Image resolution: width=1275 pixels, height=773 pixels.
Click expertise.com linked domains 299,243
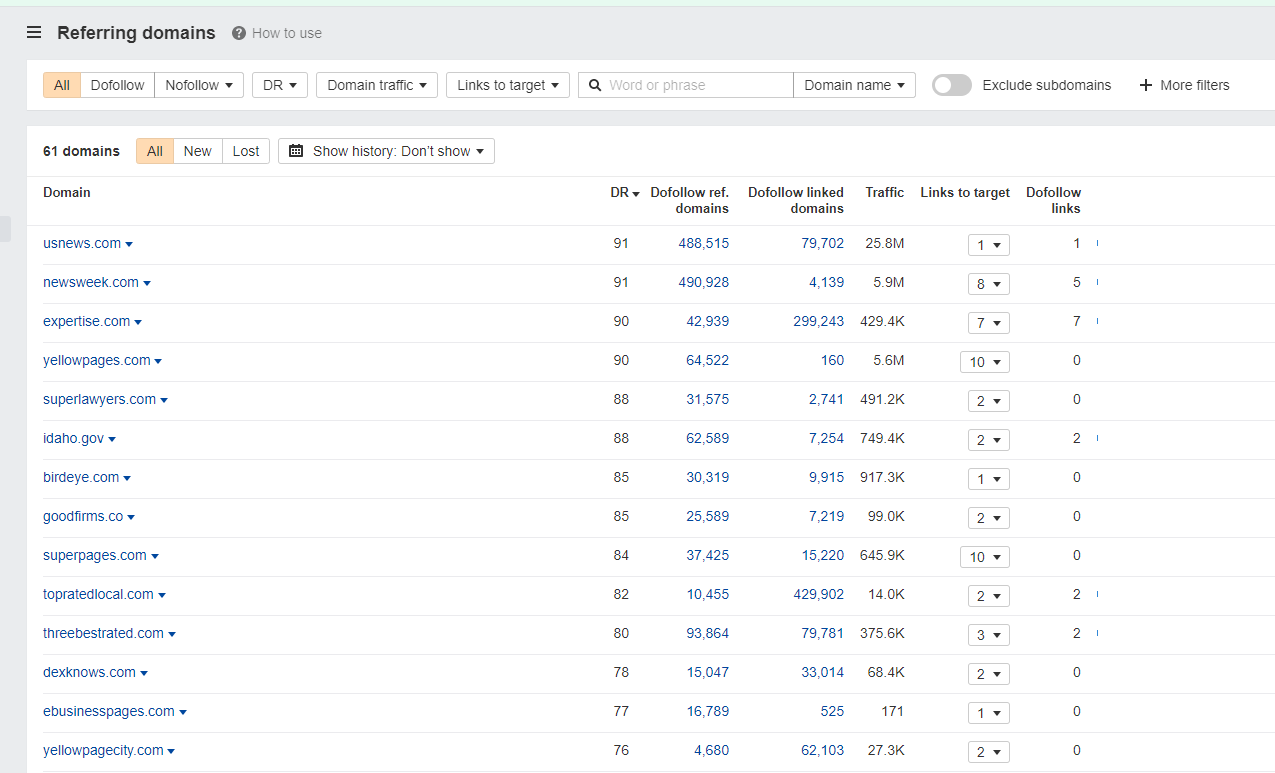(818, 321)
